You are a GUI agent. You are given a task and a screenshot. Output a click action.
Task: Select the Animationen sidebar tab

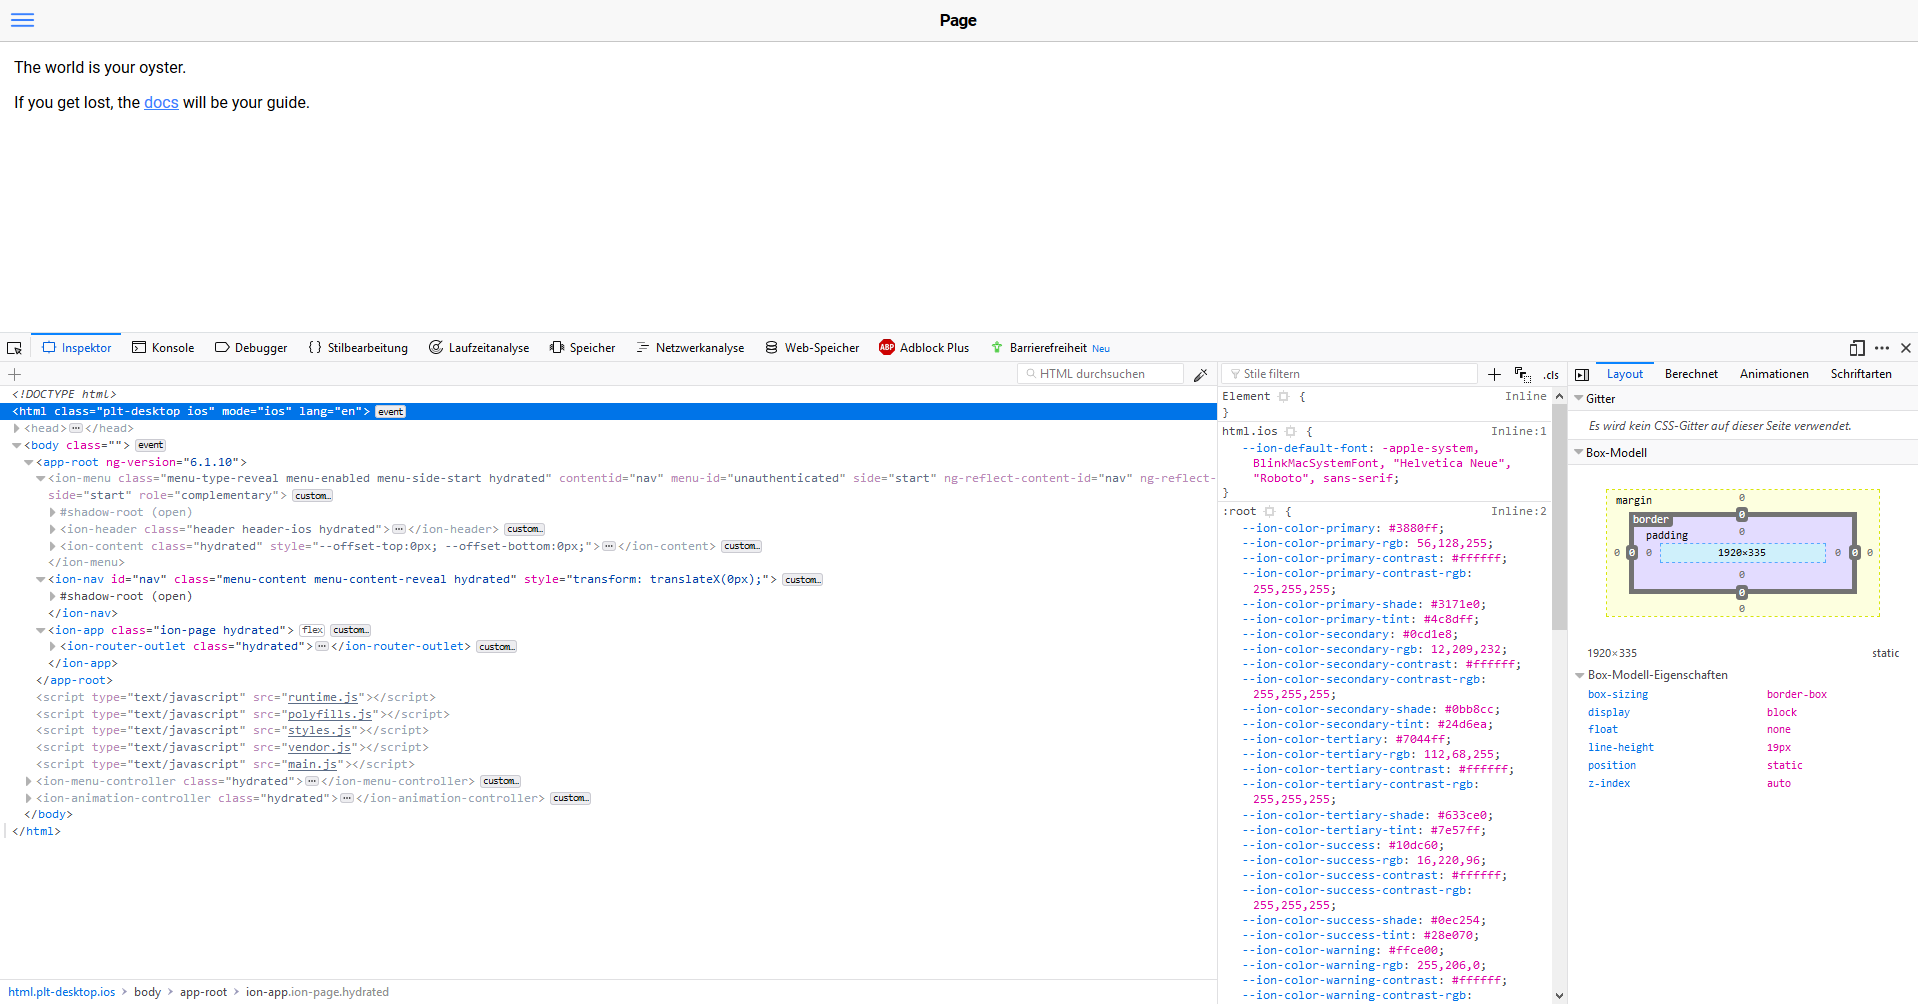click(x=1774, y=374)
